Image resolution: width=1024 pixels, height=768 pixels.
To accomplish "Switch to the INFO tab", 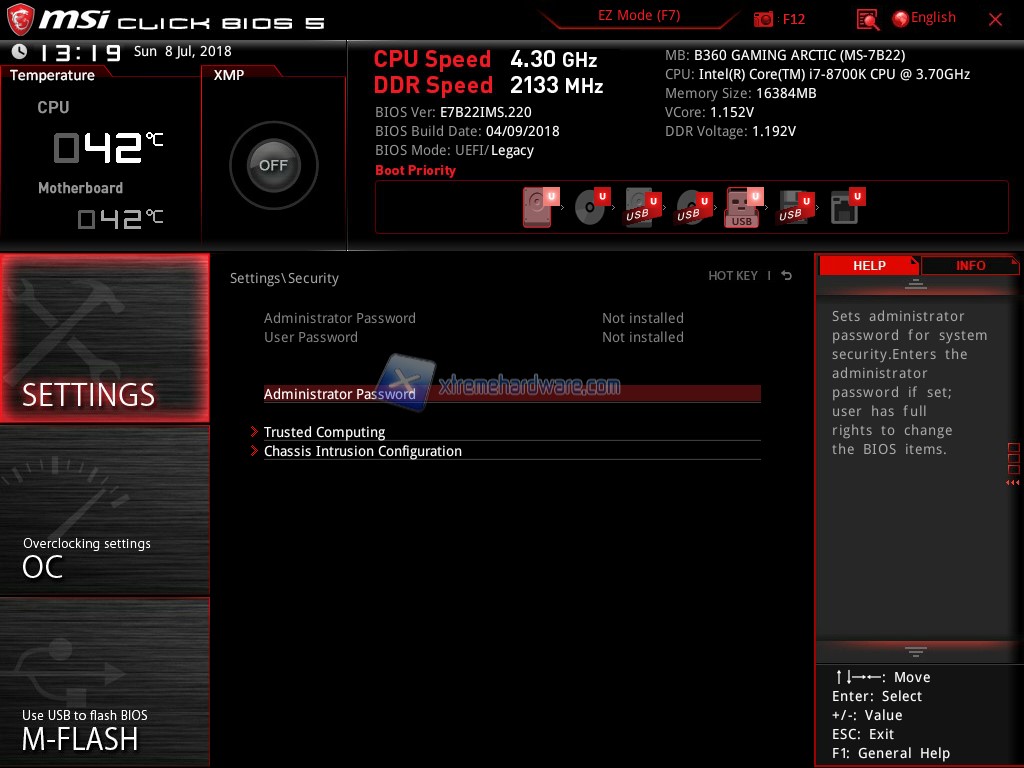I will coord(970,265).
